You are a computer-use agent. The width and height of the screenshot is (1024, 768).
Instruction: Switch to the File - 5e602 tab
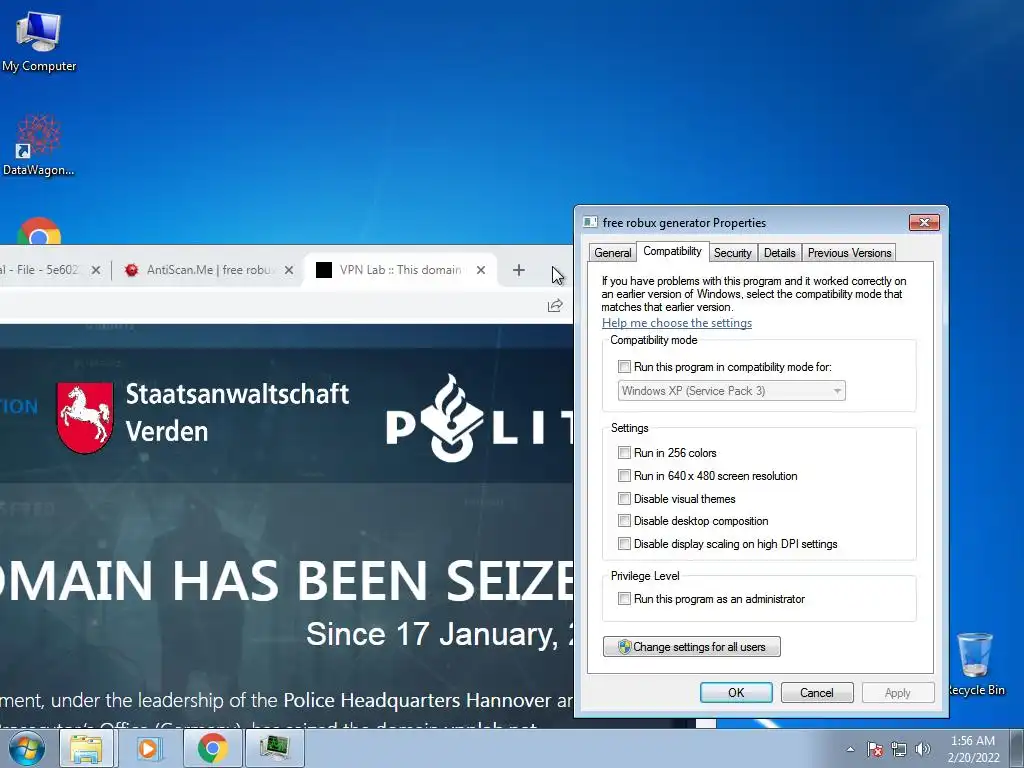tap(46, 270)
